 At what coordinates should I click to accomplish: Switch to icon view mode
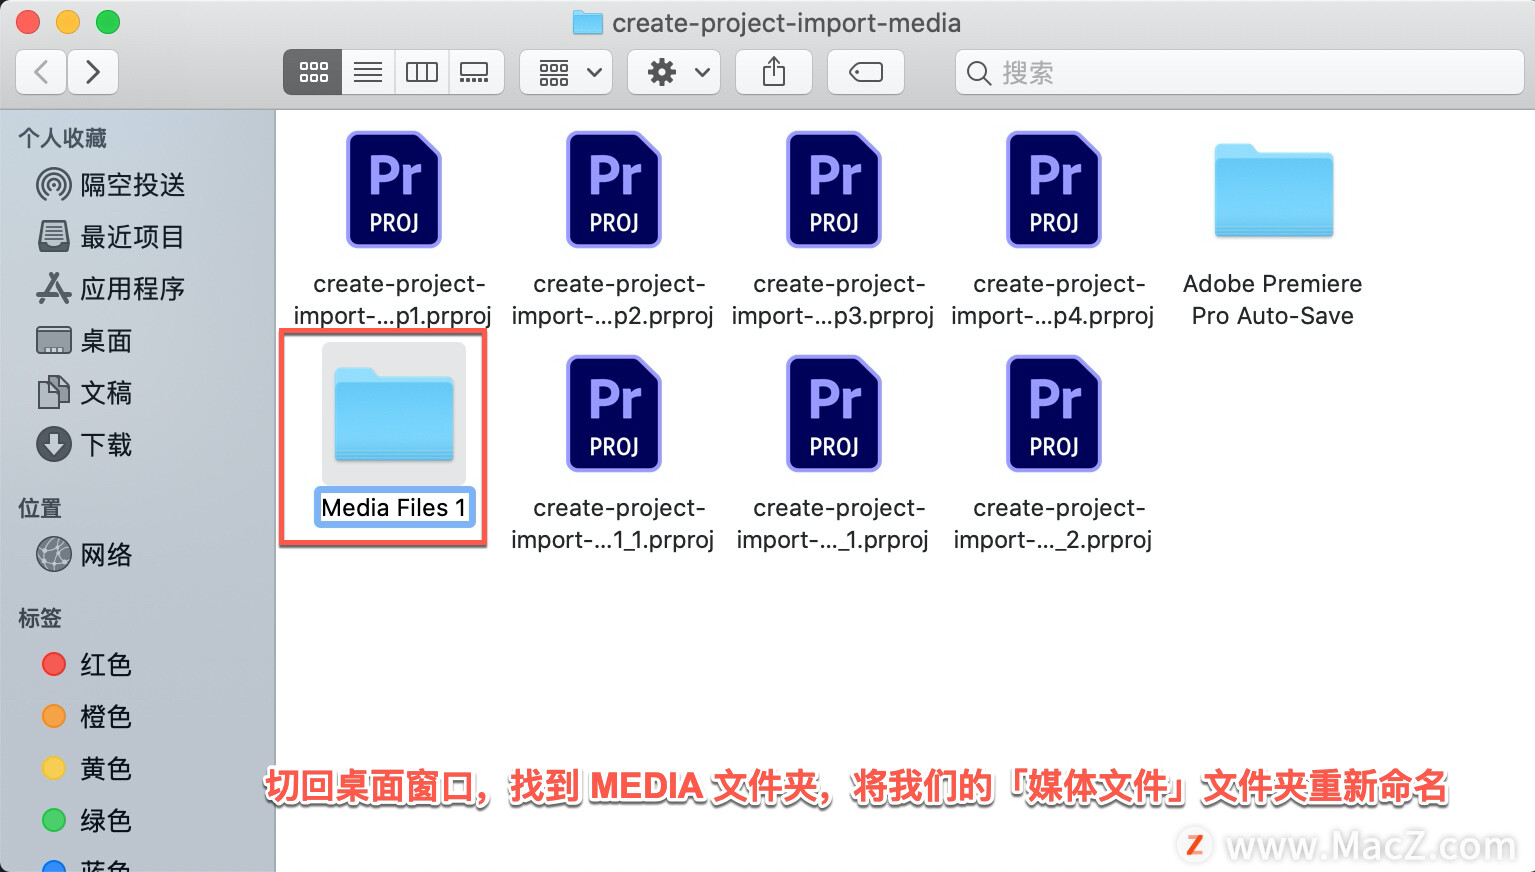(313, 72)
